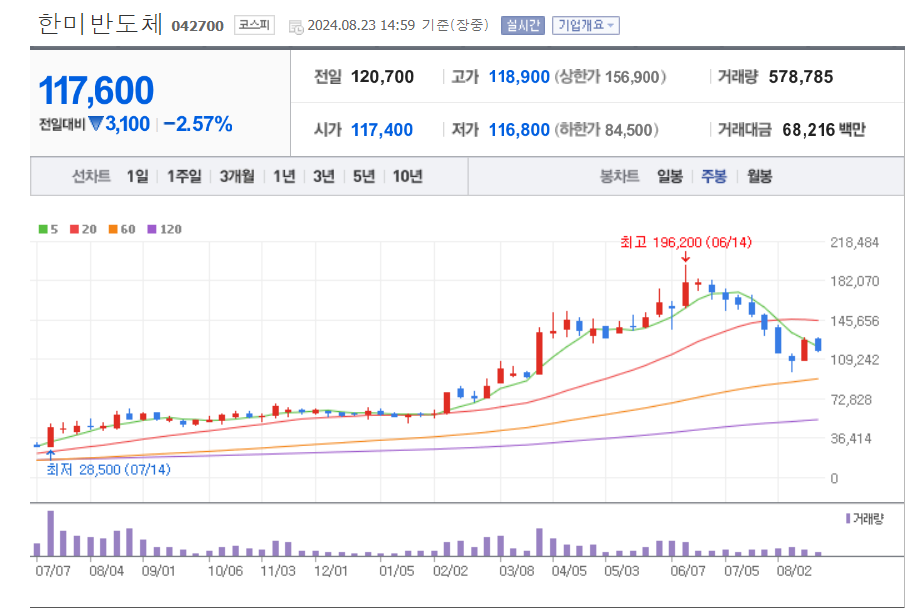
Task: Click the 시가 value 117,400
Action: 382,130
